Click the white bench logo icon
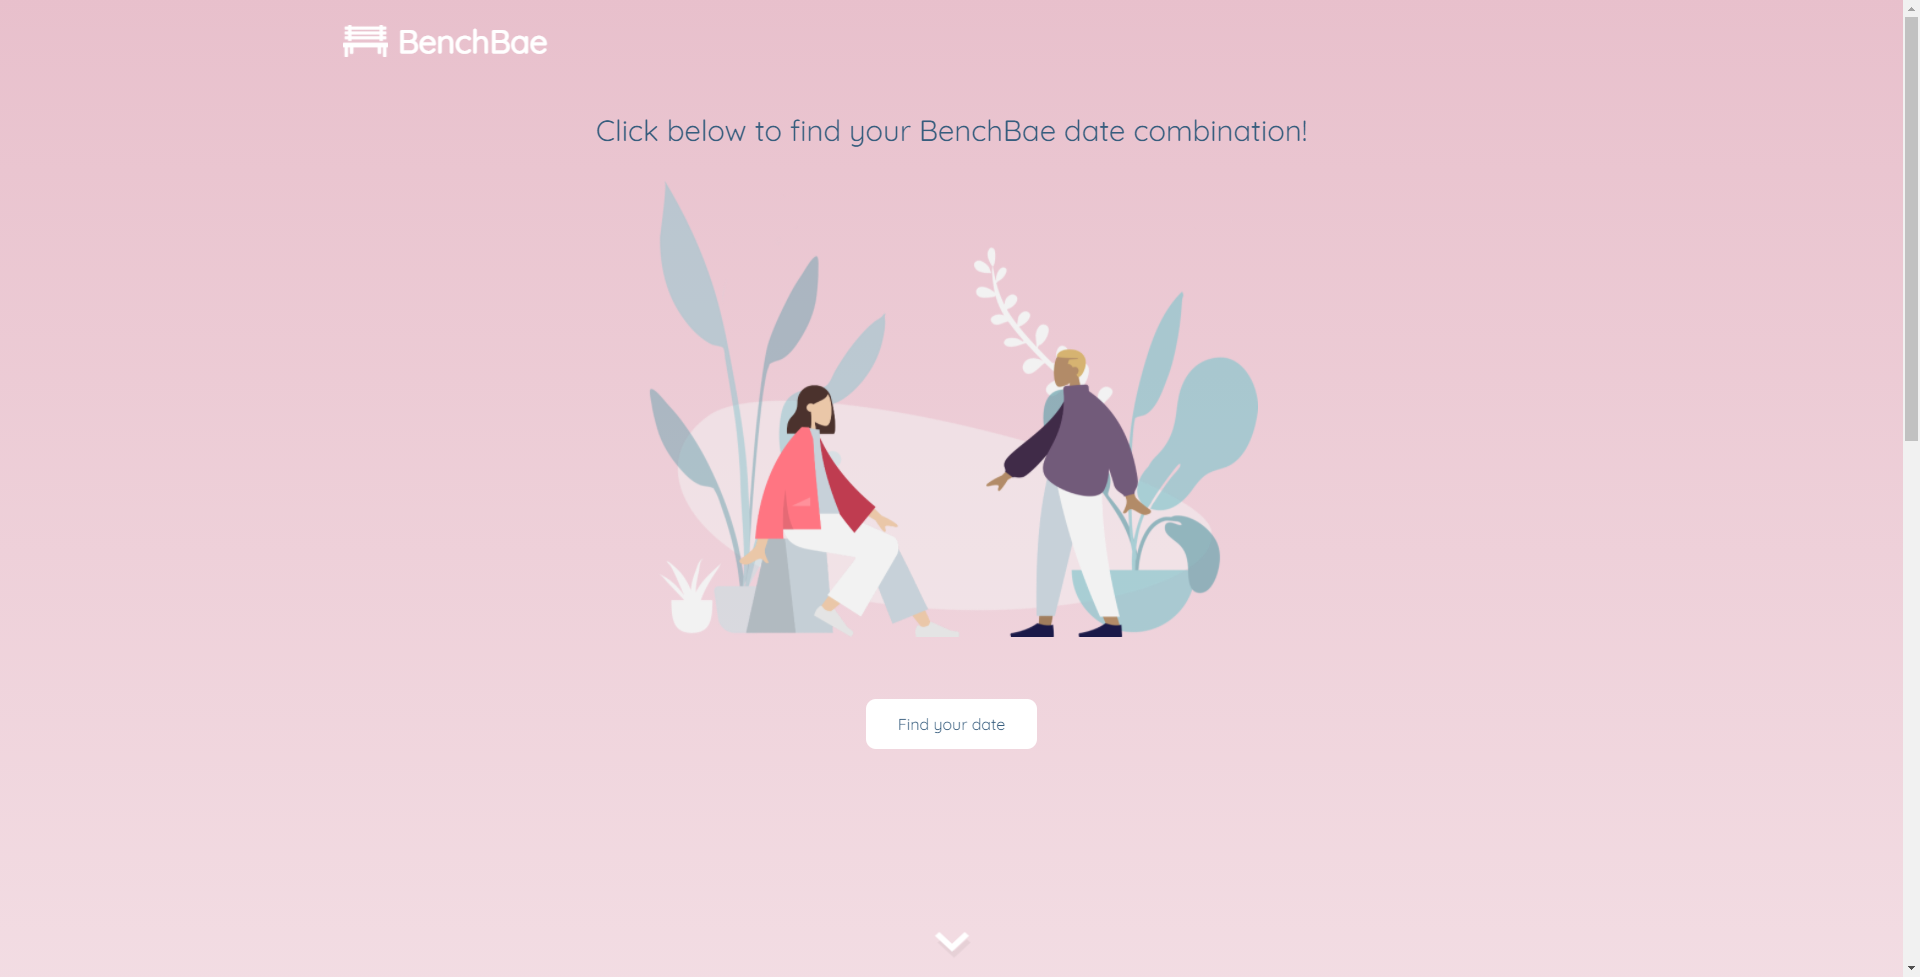The width and height of the screenshot is (1920, 977). pos(365,41)
